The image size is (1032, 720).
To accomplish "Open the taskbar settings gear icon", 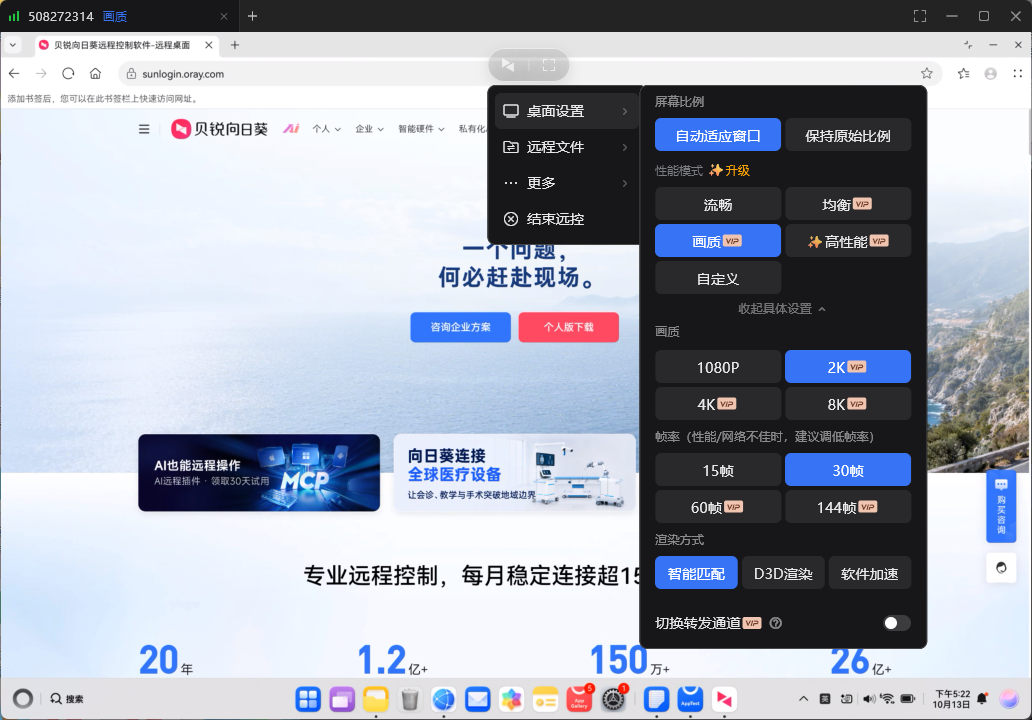I will [x=613, y=699].
